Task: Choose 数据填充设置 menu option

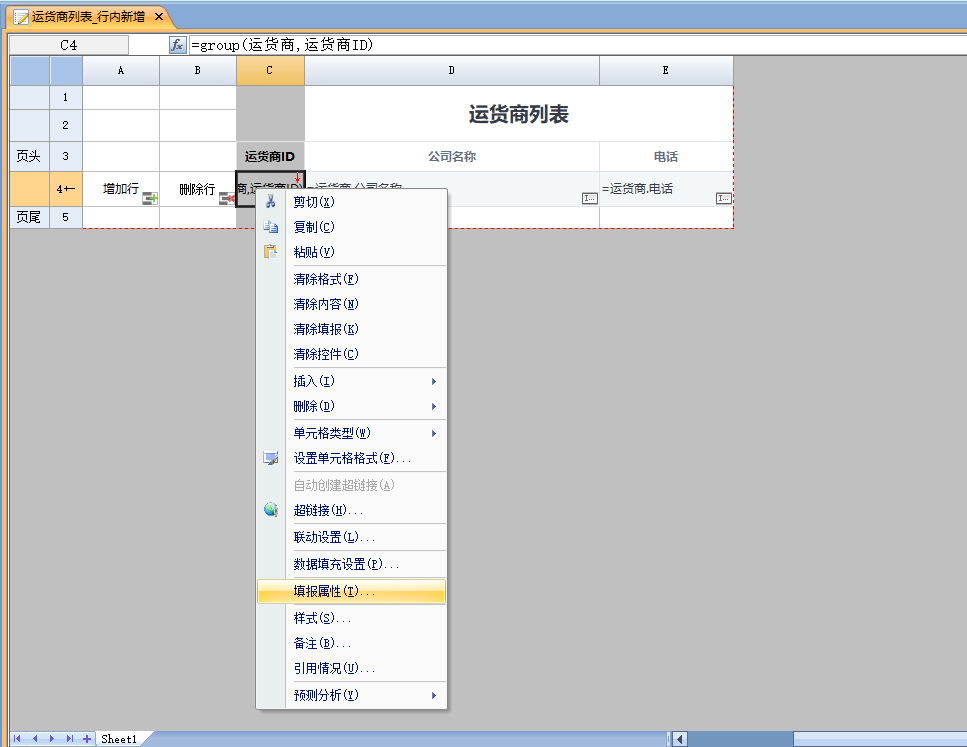Action: point(345,564)
